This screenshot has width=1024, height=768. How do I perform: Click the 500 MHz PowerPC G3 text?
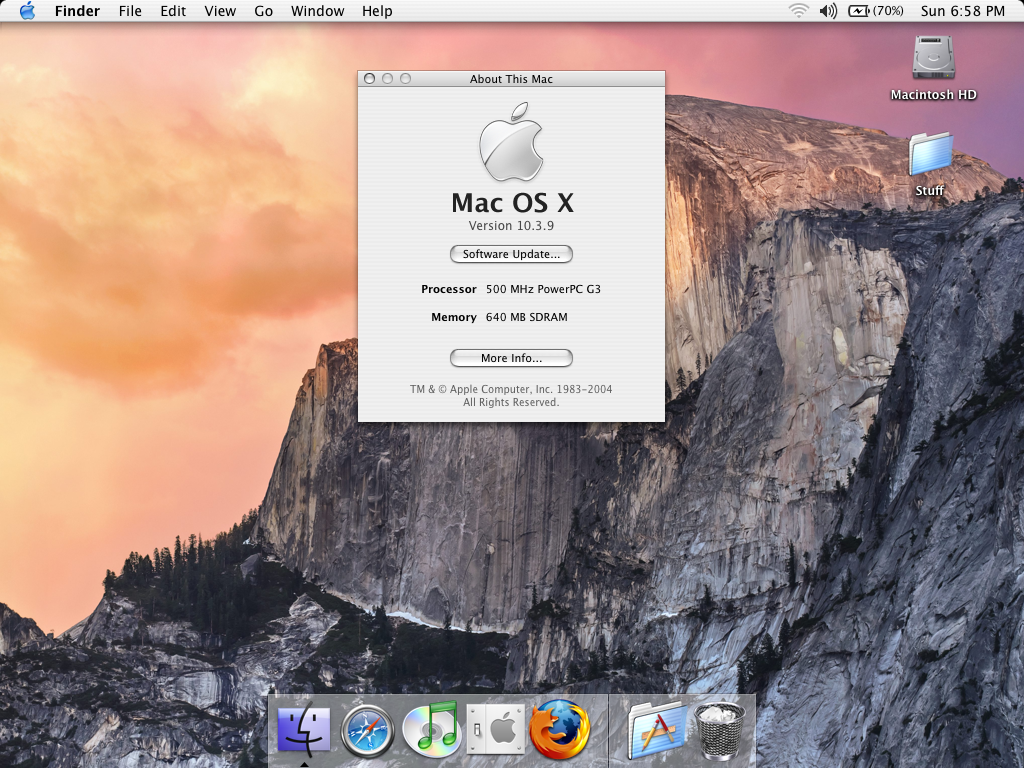coord(543,289)
